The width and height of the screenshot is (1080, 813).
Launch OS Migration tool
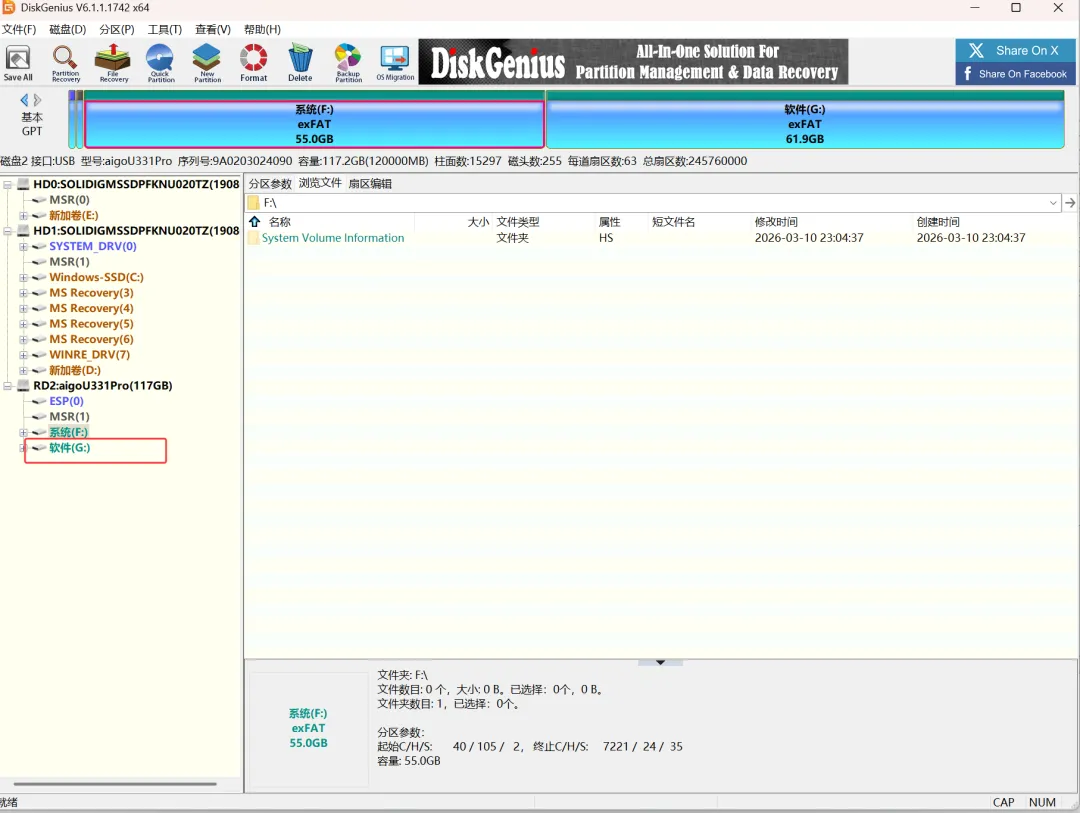(395, 63)
